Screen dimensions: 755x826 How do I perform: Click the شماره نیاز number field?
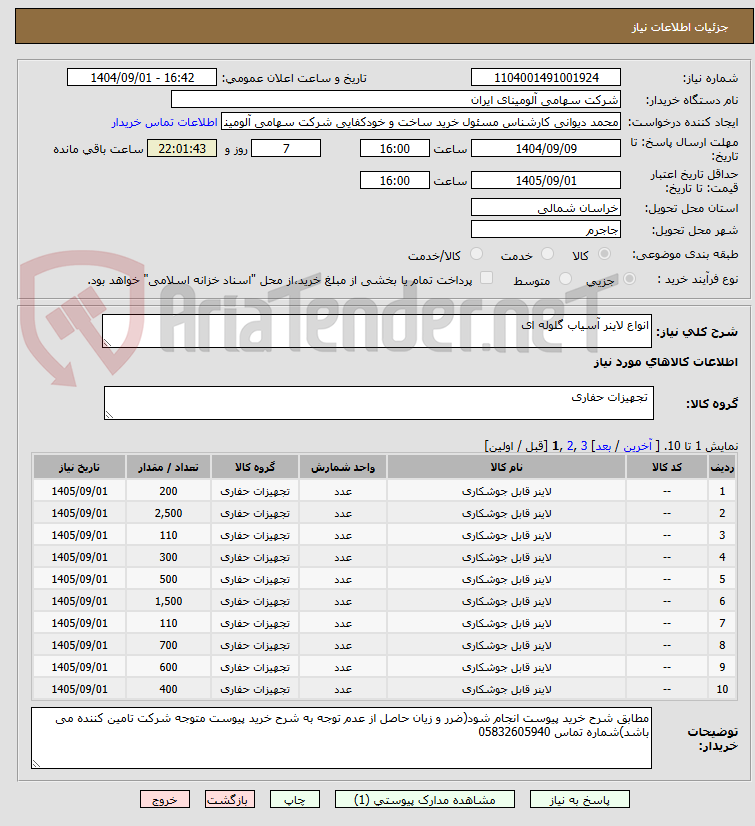coord(546,77)
